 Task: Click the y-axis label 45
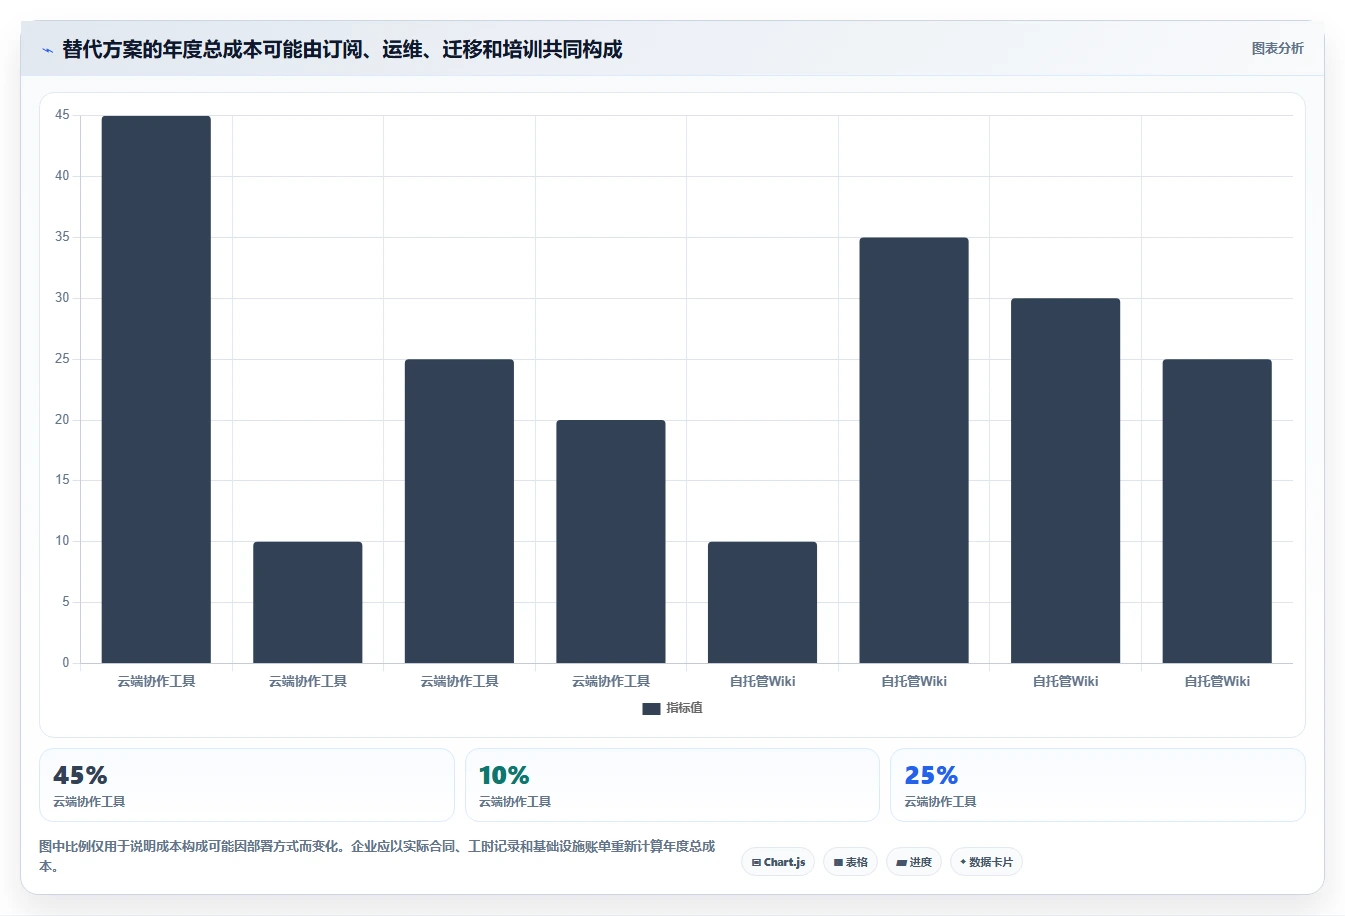62,115
